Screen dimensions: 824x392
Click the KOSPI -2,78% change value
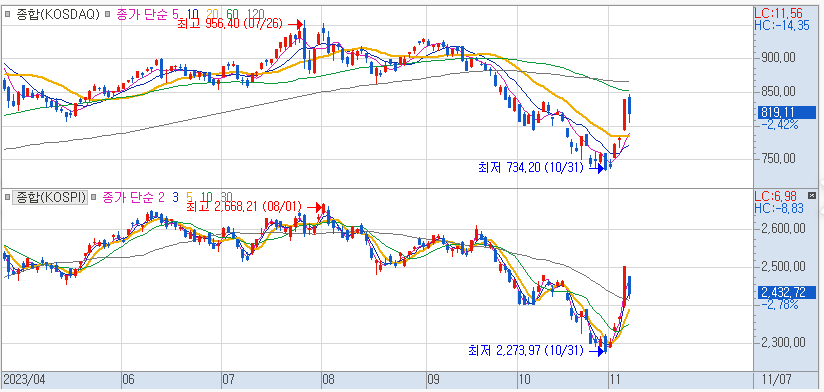click(779, 305)
